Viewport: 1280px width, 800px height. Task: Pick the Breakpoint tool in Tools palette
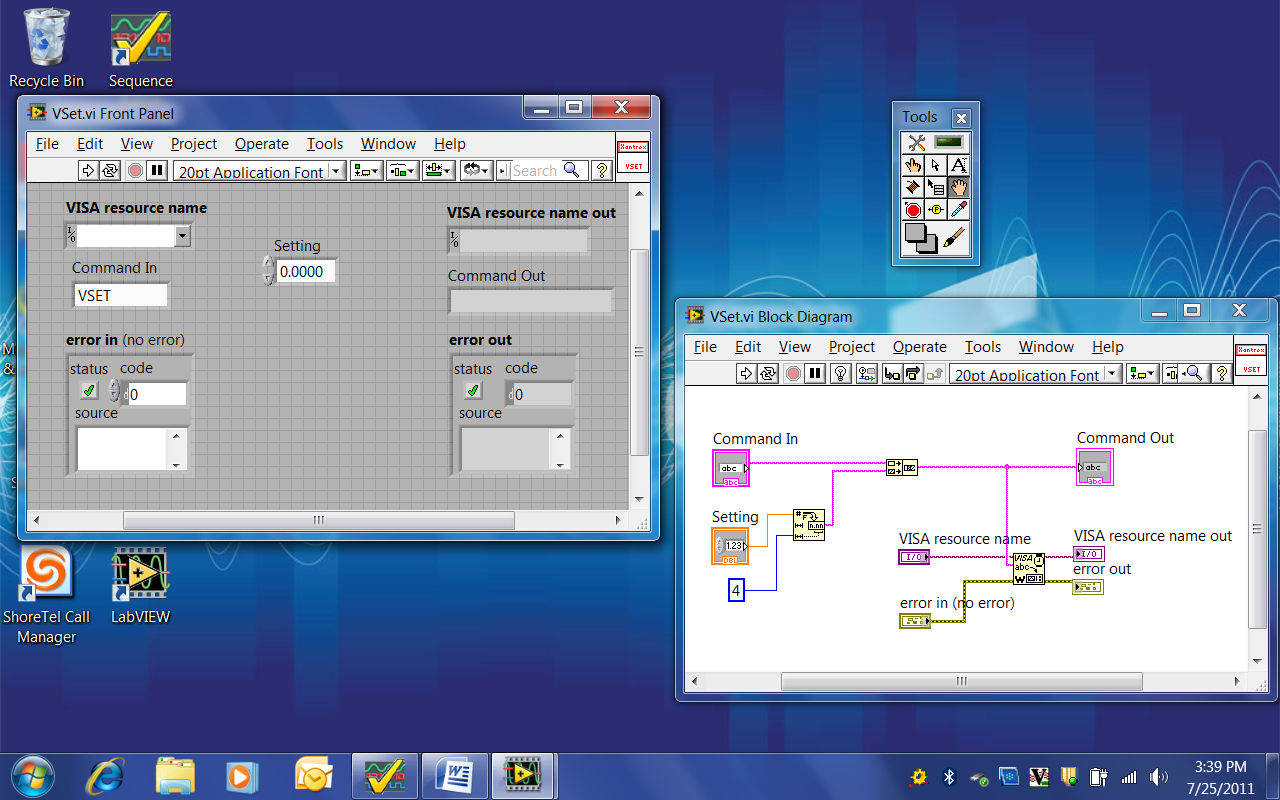coord(912,210)
